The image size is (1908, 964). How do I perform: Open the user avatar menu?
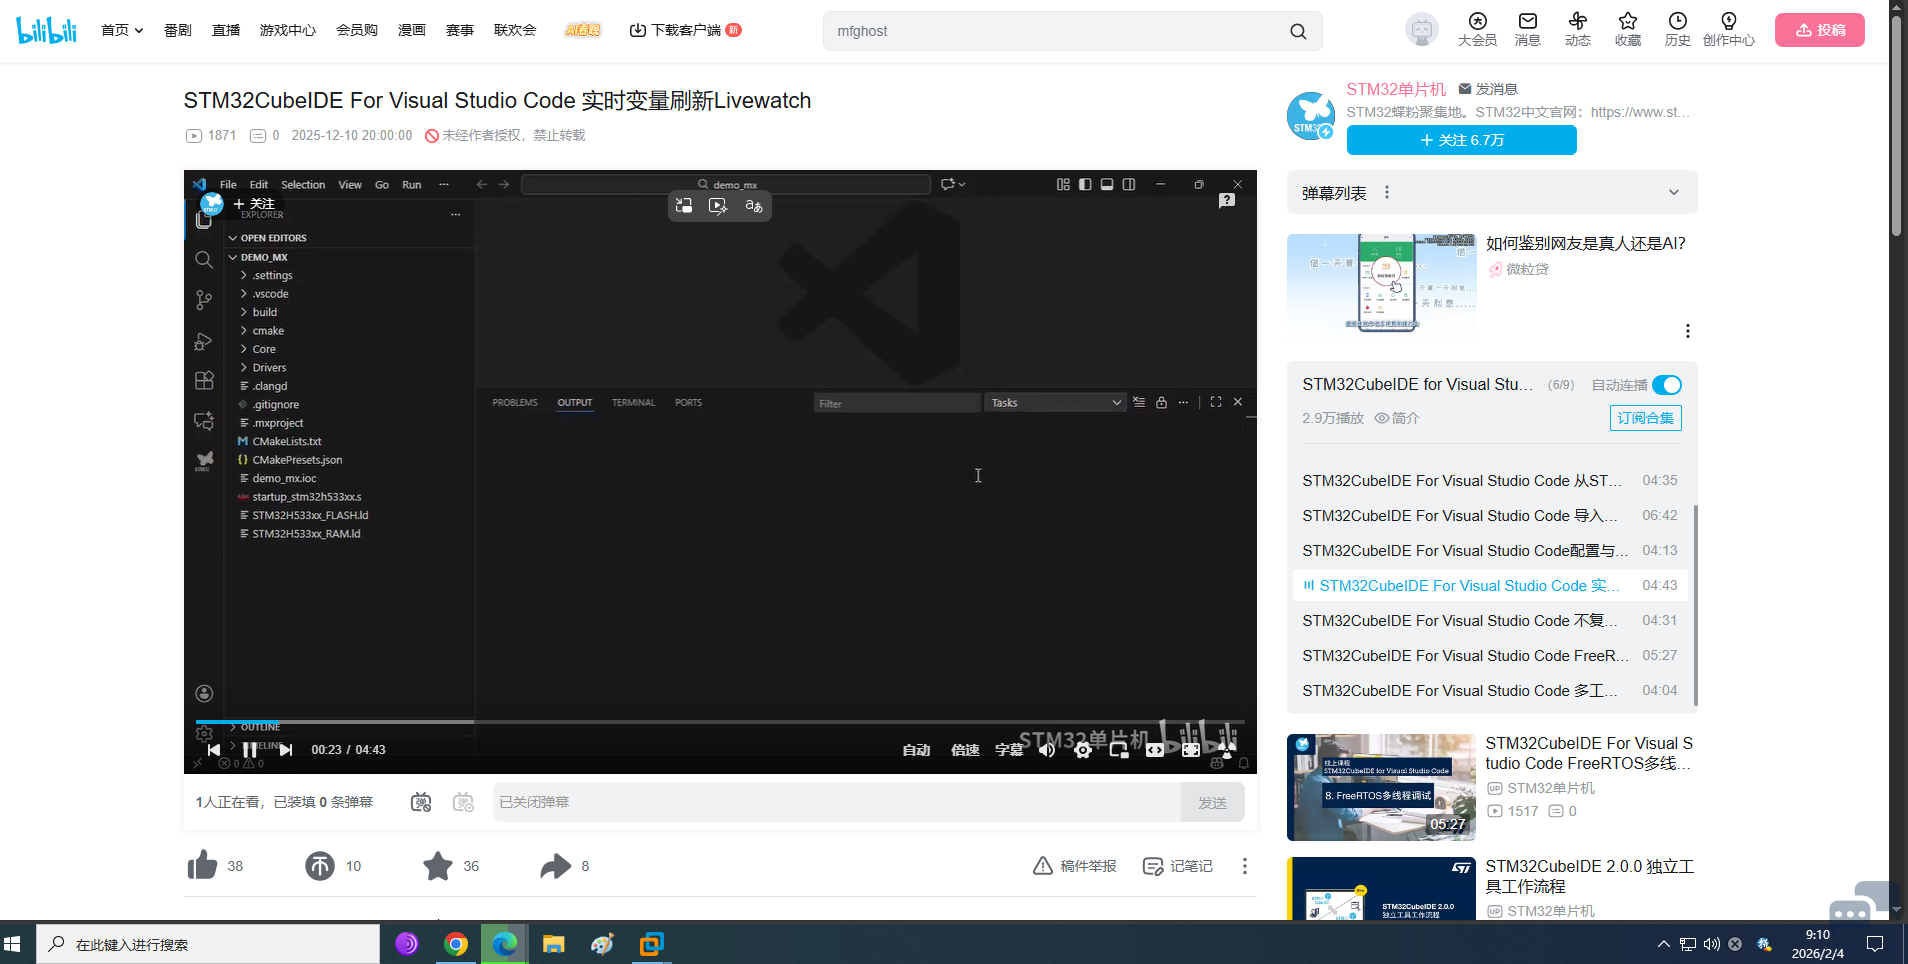(x=1421, y=30)
